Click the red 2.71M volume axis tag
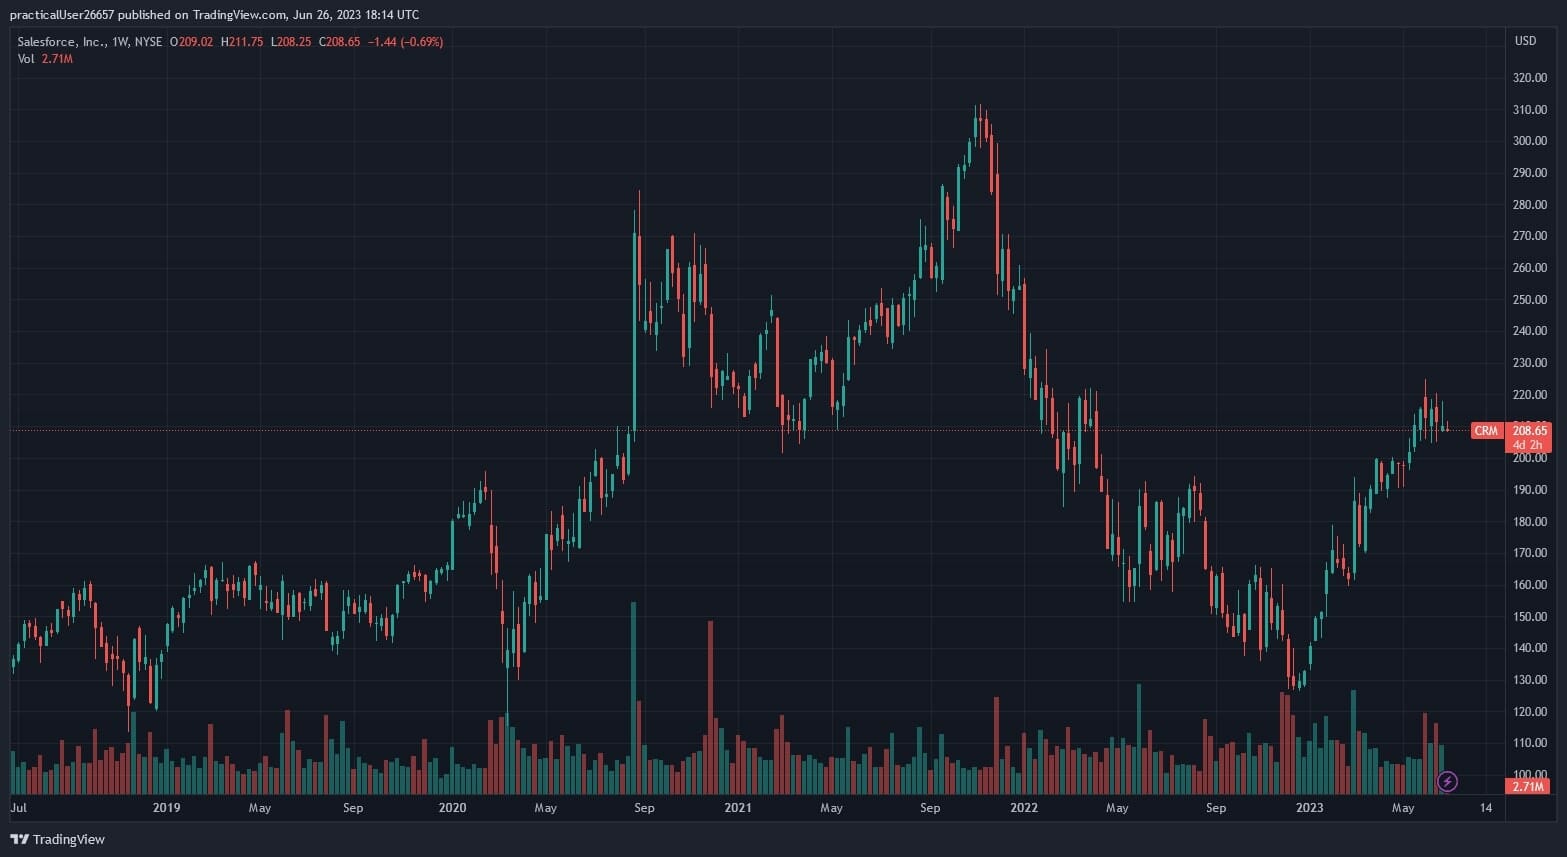 tap(1528, 787)
